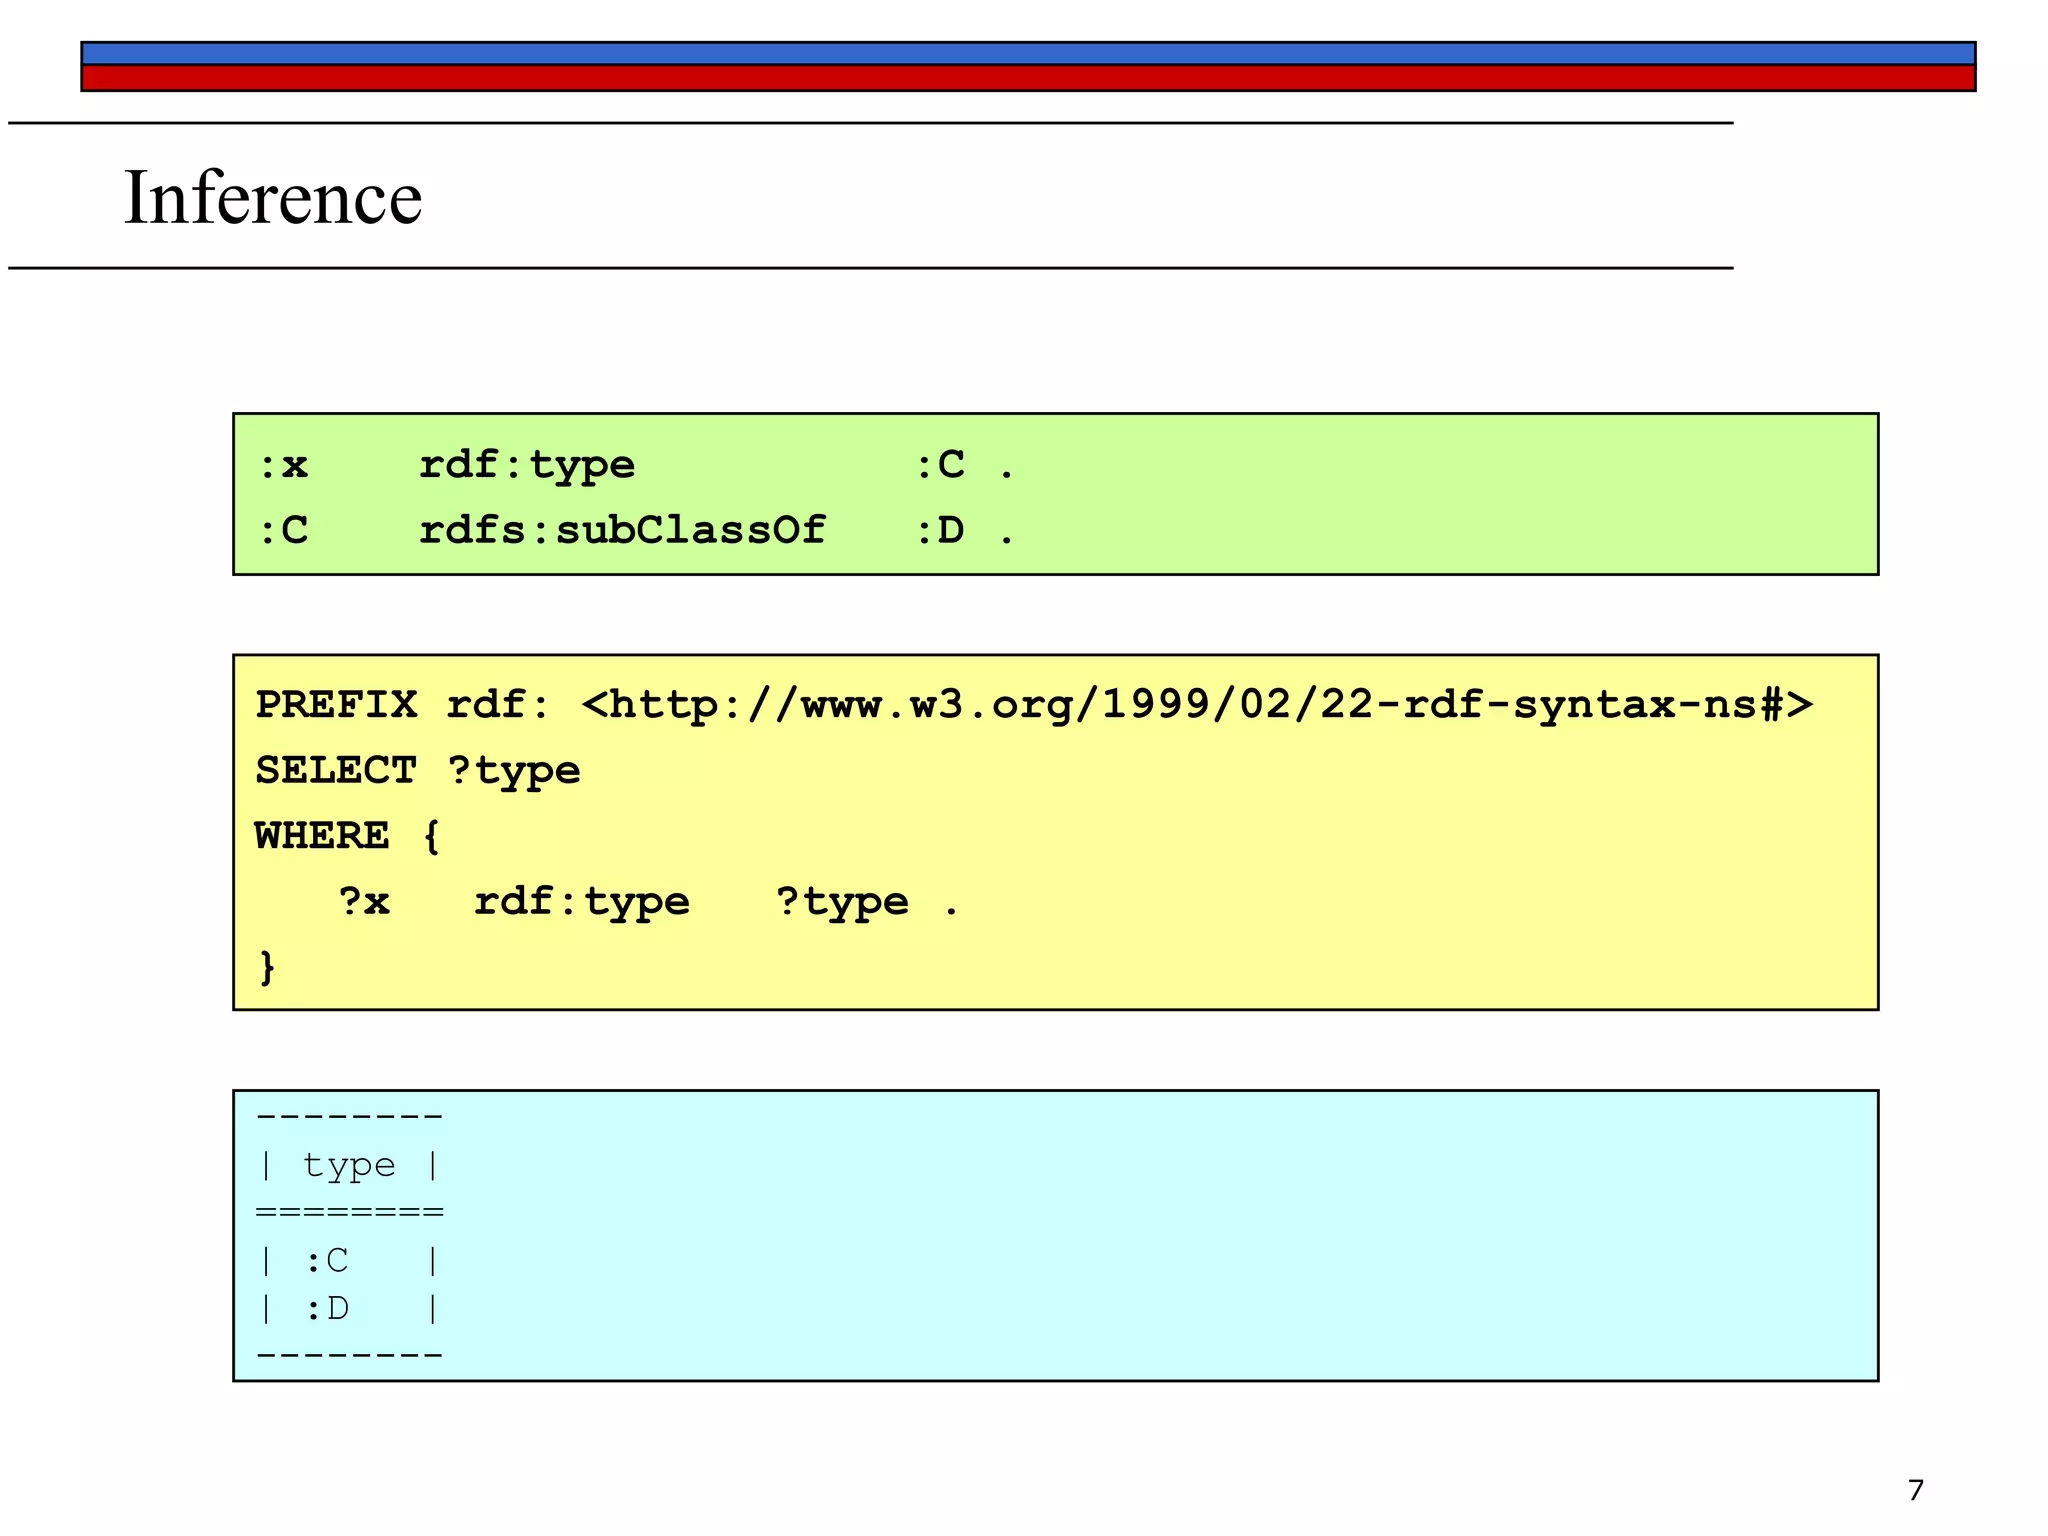Click the triple line ":x rdf:type :C ."
Image resolution: width=2048 pixels, height=1536 pixels.
[636, 465]
